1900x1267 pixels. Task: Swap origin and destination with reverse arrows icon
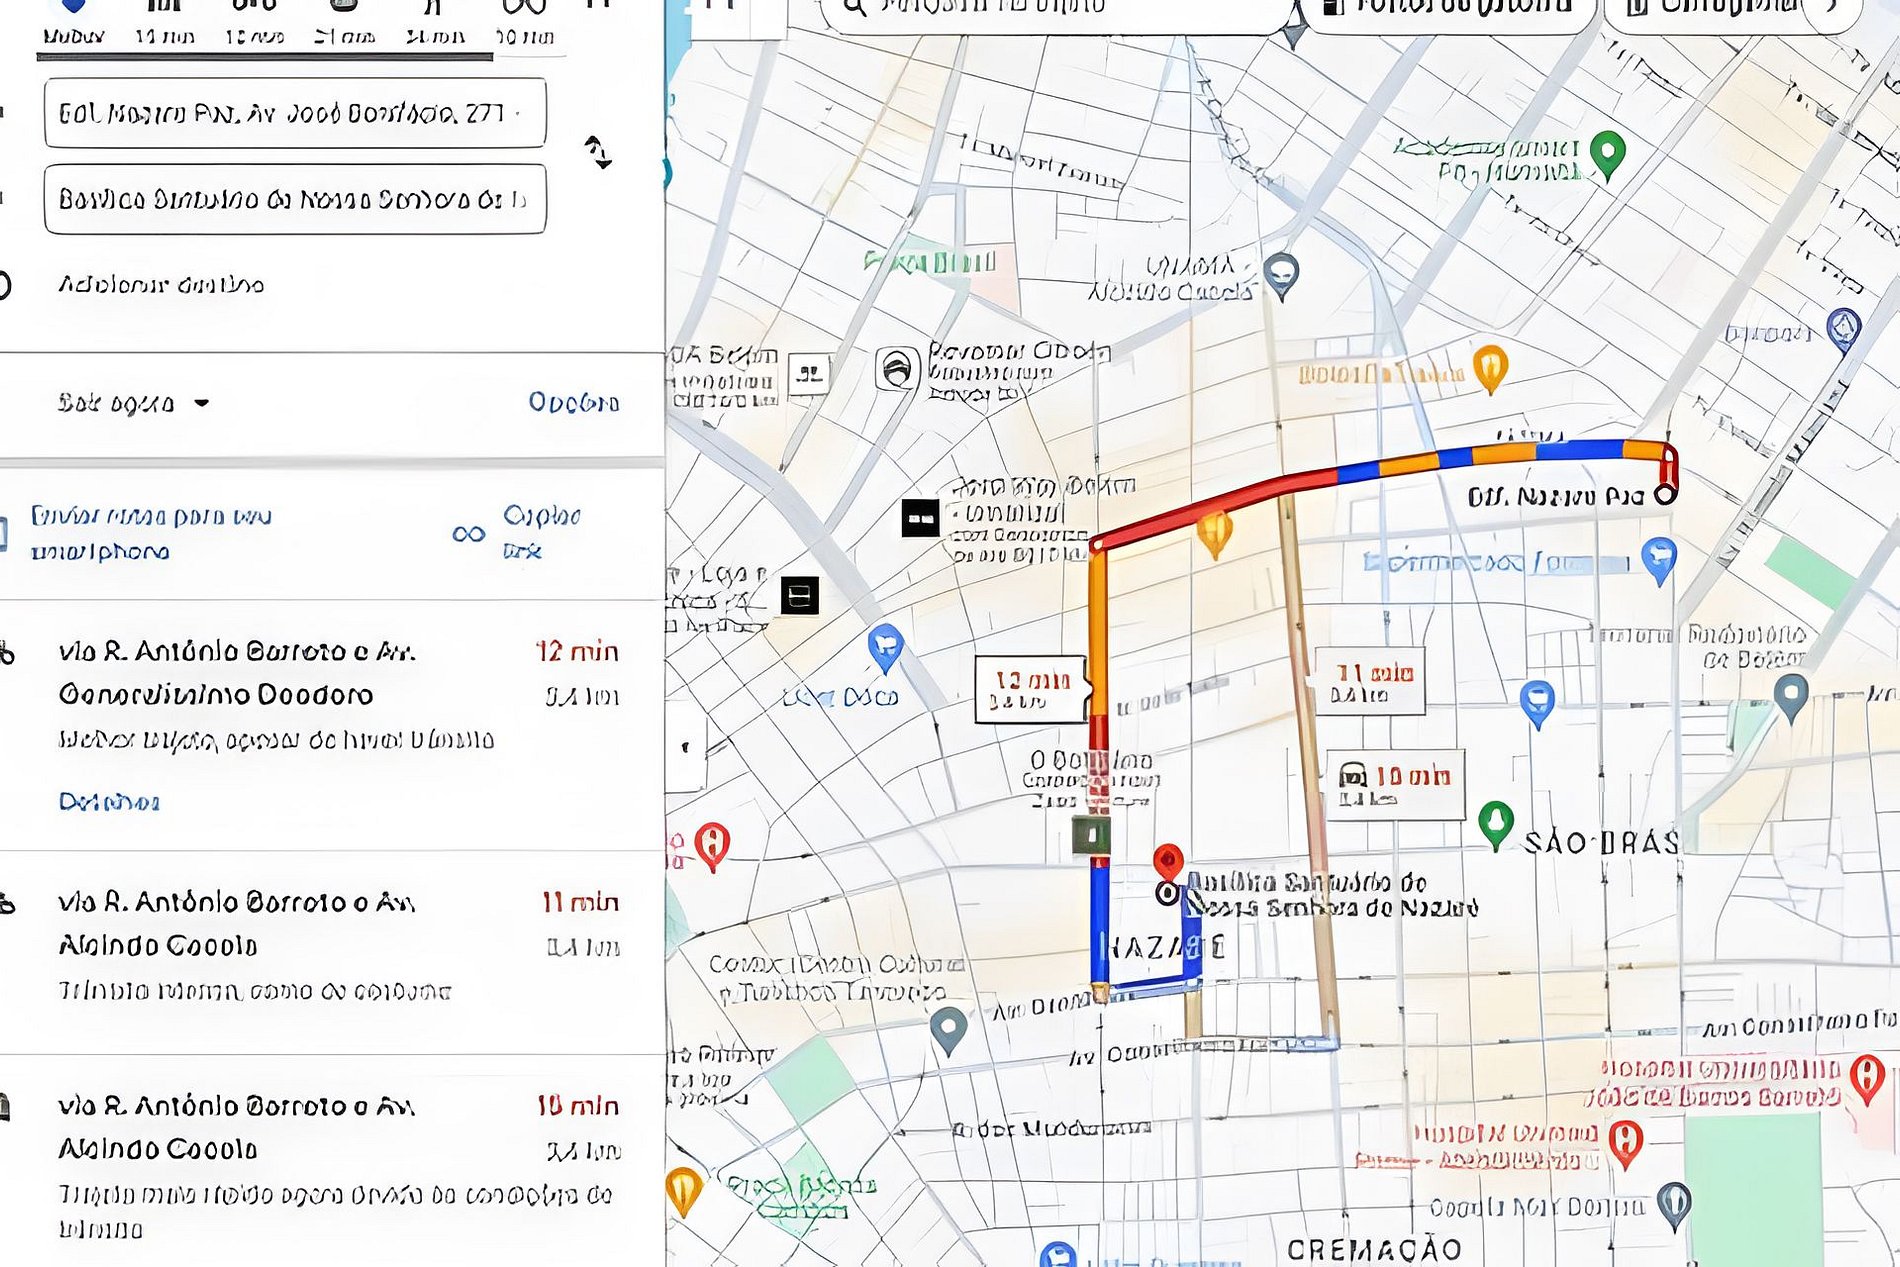(598, 152)
